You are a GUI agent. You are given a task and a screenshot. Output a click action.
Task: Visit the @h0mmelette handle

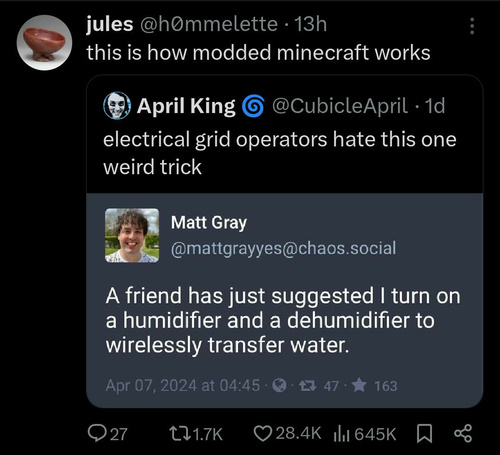(209, 24)
